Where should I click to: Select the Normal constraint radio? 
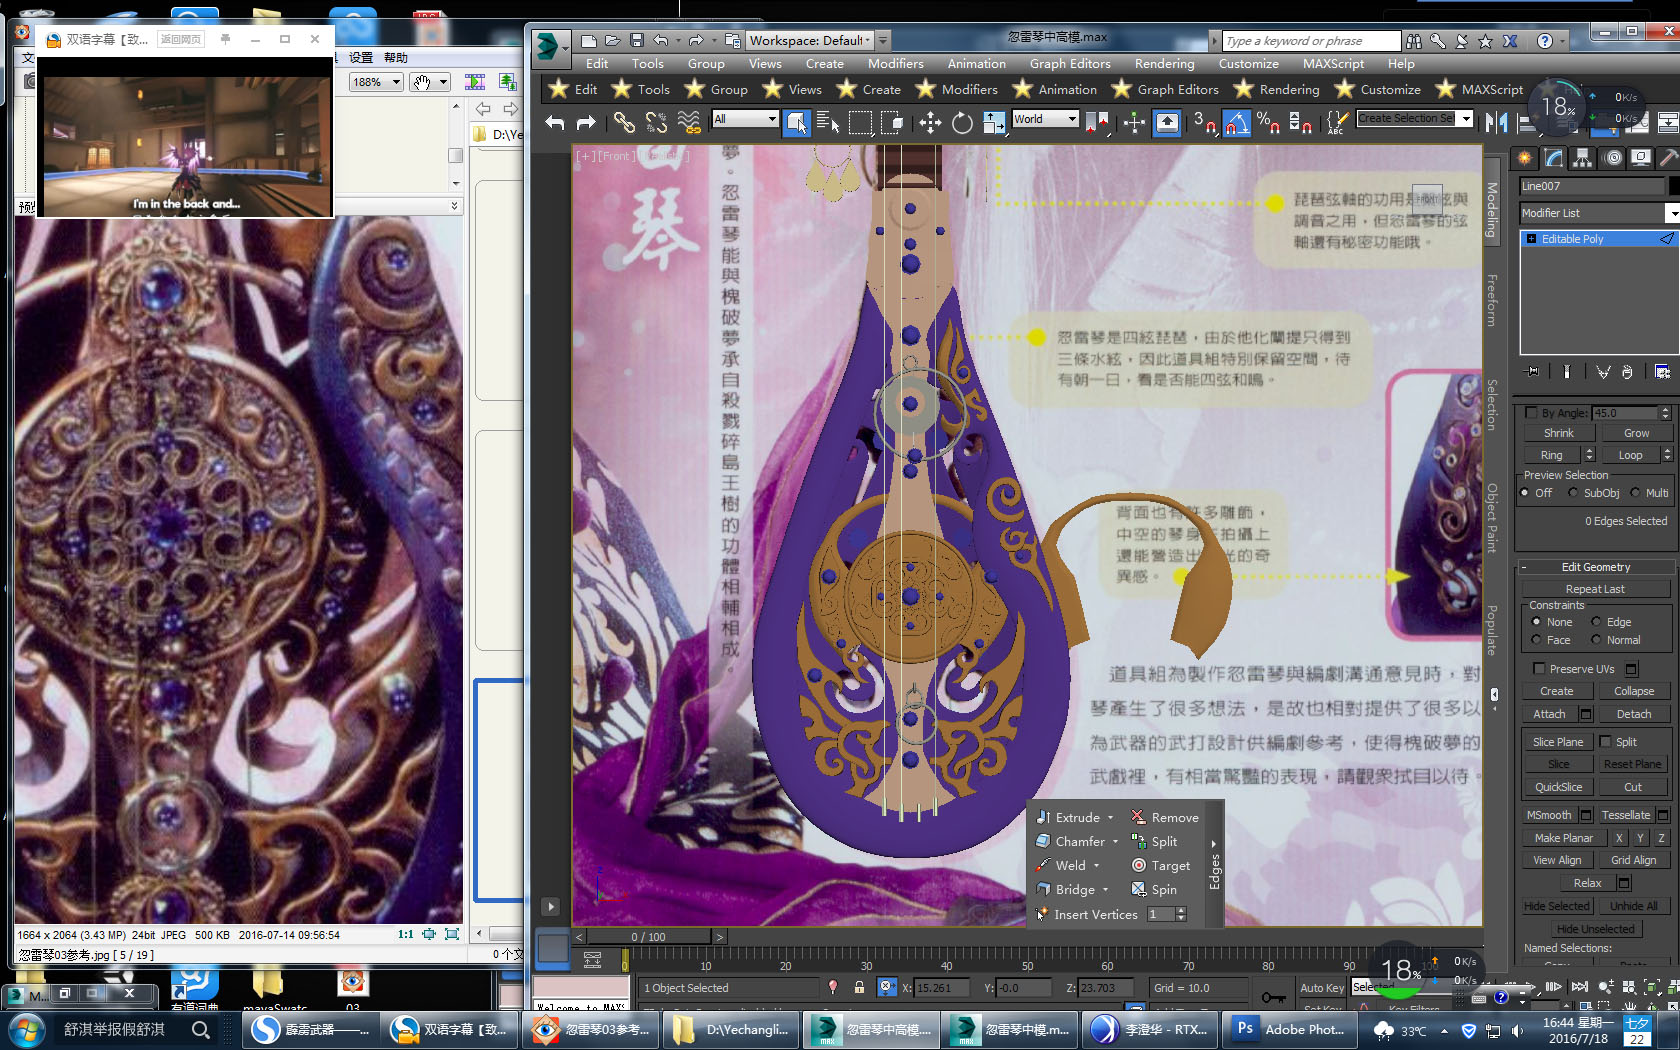[1596, 640]
